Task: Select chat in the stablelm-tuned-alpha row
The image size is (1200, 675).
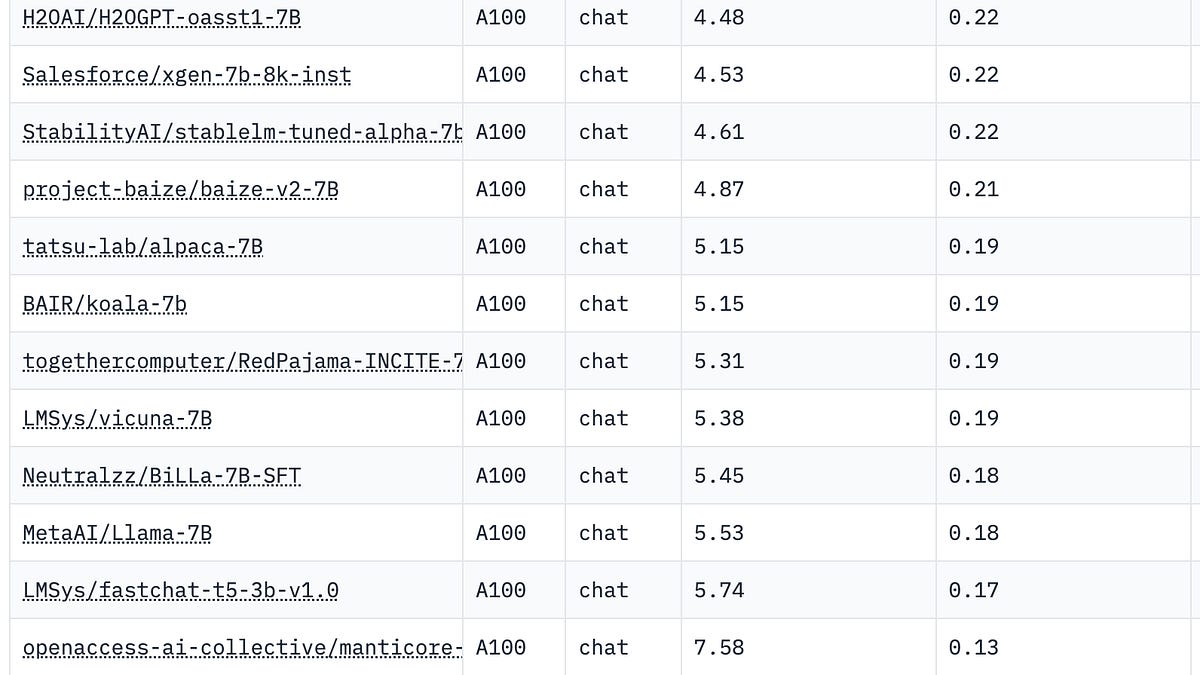Action: click(x=604, y=132)
